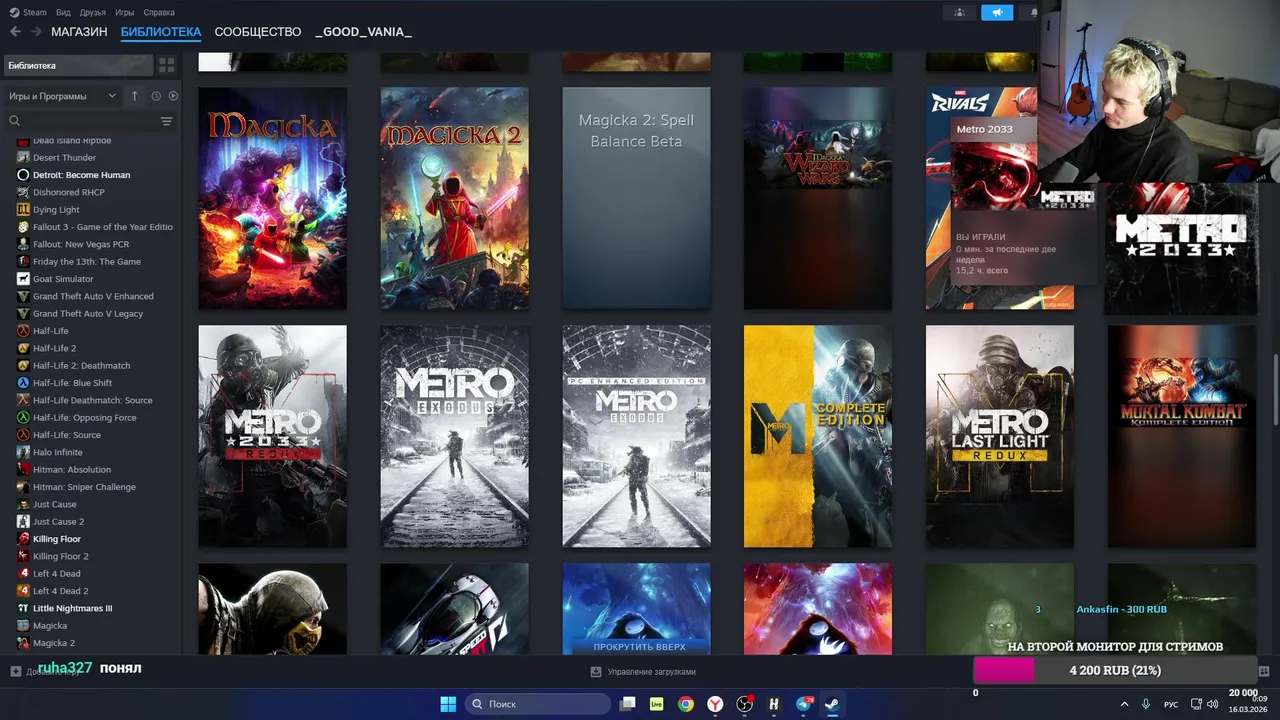The width and height of the screenshot is (1280, 720).
Task: Open the Вид menu
Action: [x=64, y=12]
